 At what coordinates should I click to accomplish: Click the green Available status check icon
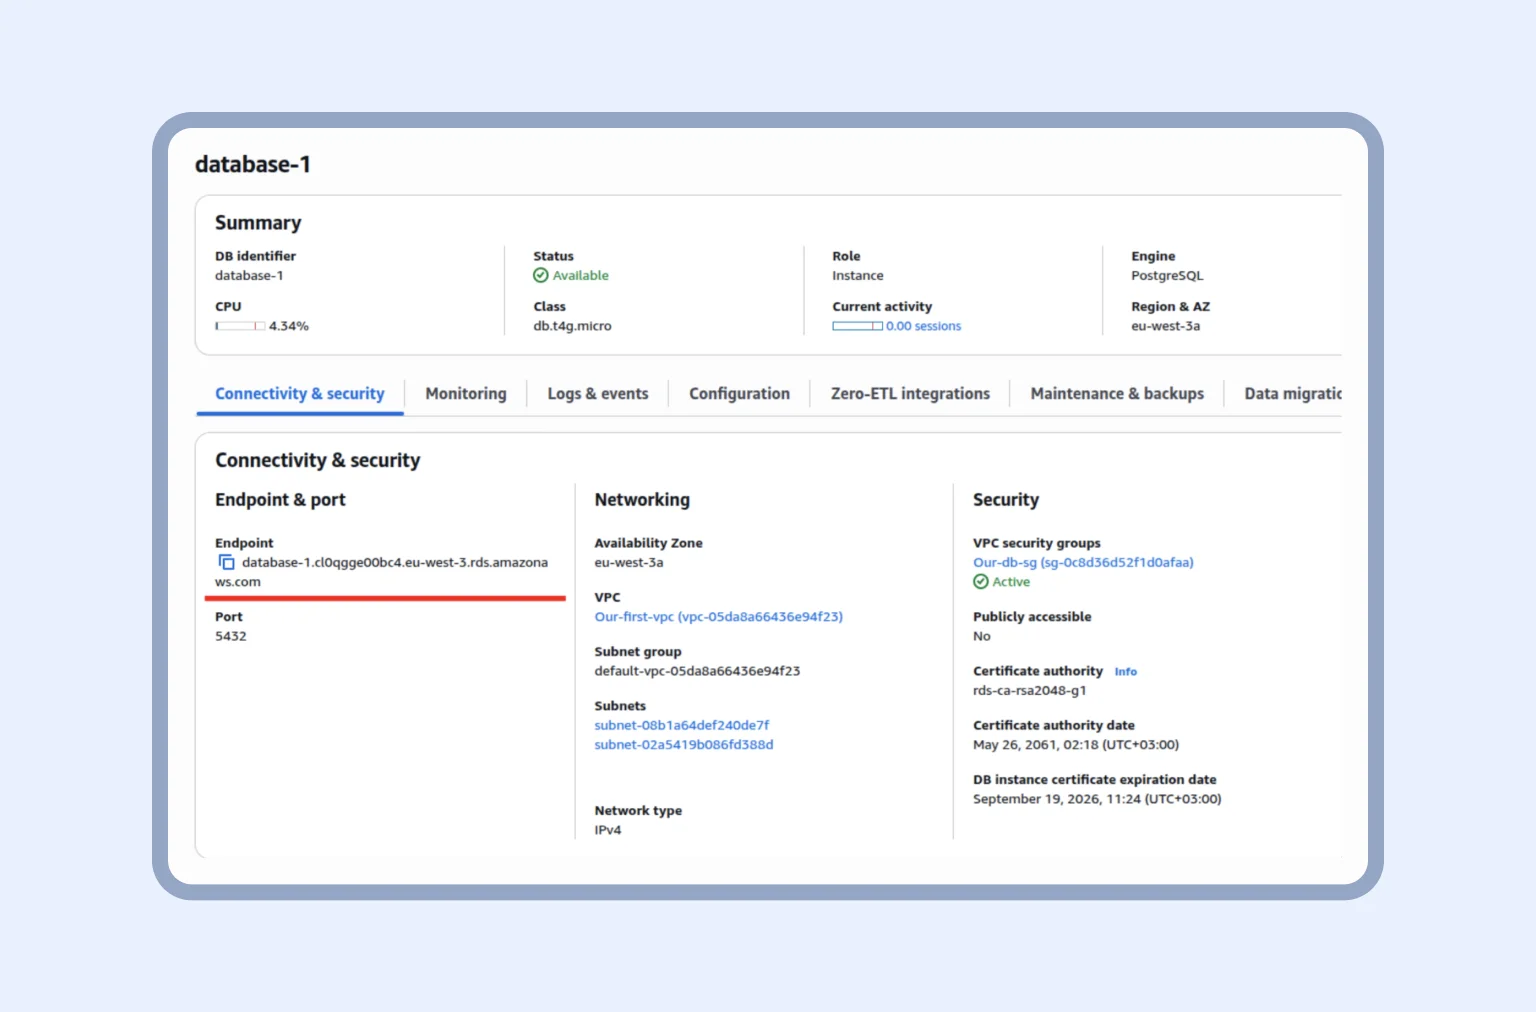pos(540,275)
